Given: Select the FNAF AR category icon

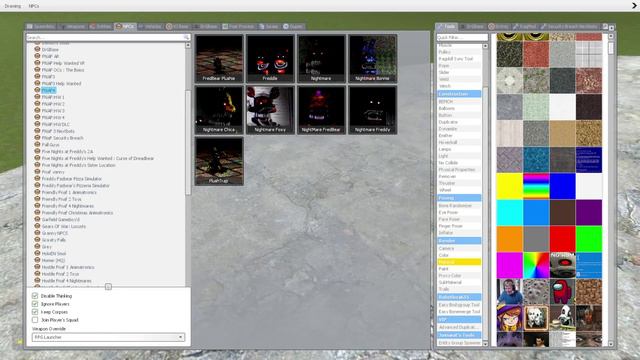Looking at the screenshot, I should [37, 56].
